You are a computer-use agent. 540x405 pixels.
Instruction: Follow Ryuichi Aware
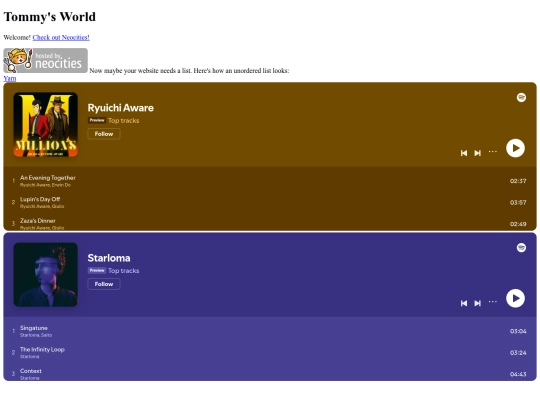104,134
